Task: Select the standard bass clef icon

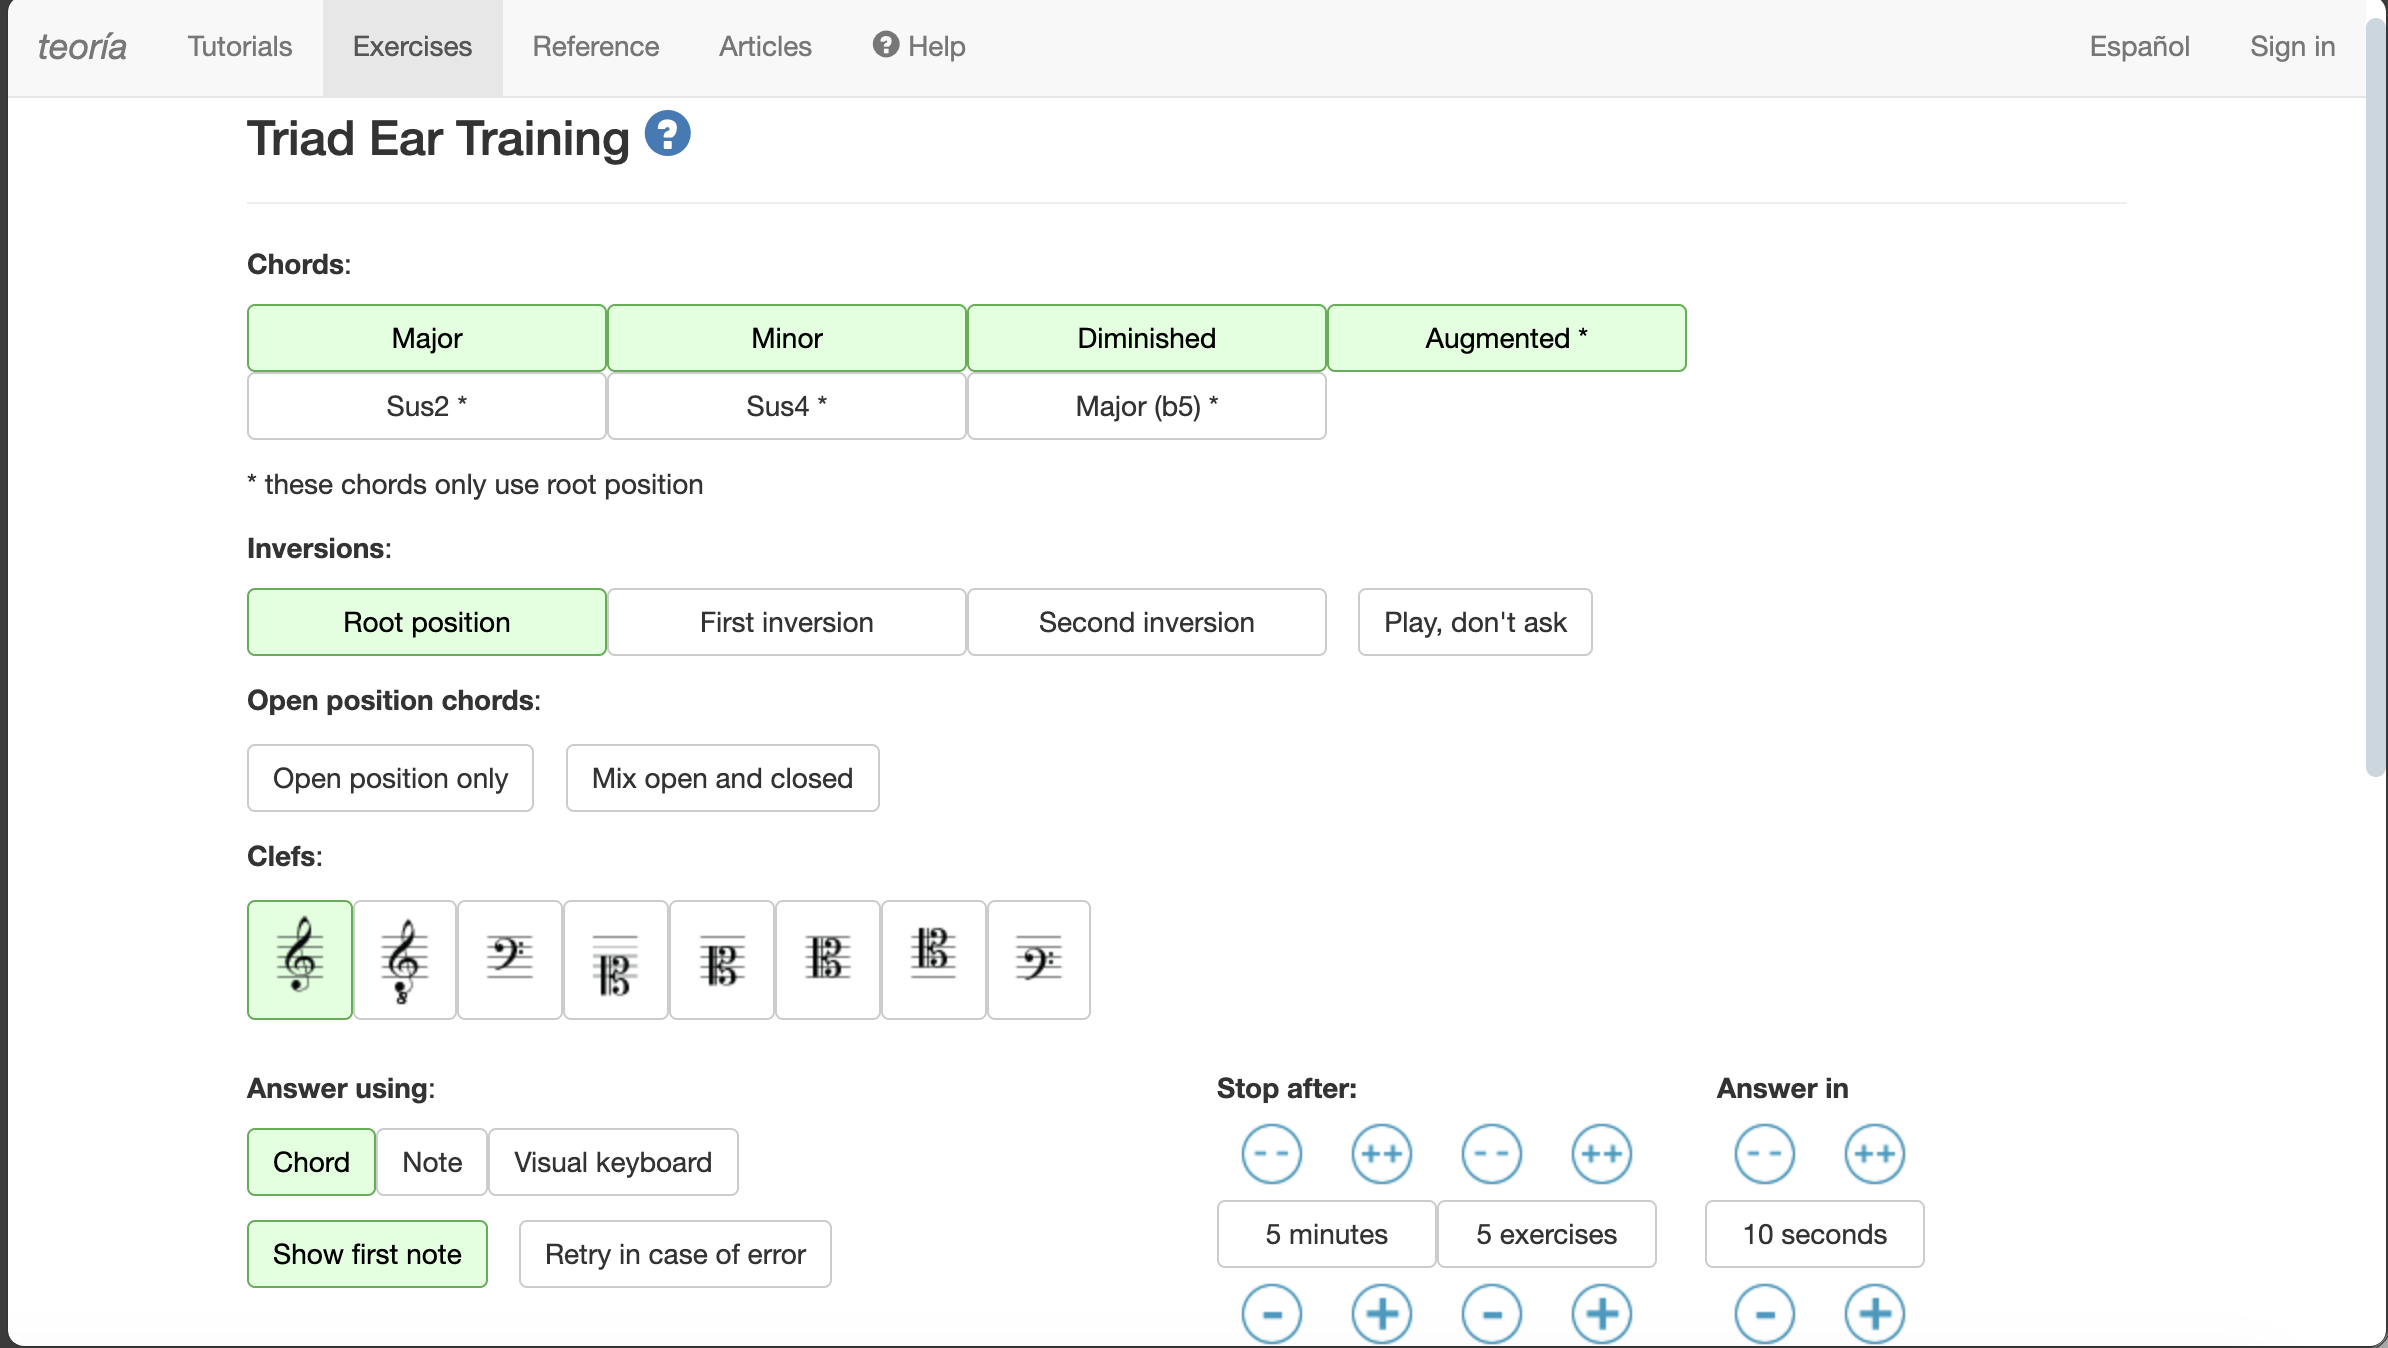Action: pos(510,960)
